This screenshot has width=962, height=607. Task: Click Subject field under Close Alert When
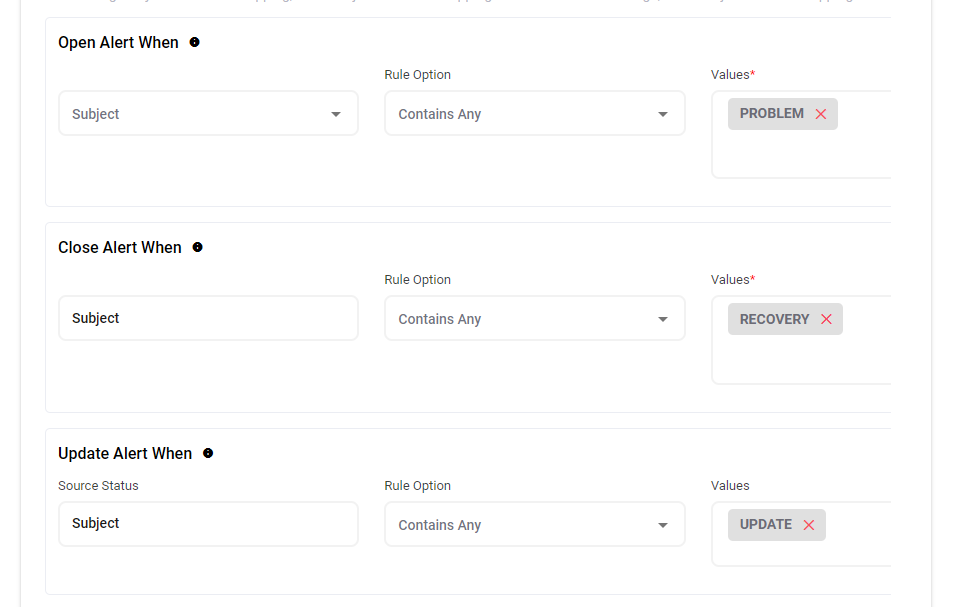(208, 318)
